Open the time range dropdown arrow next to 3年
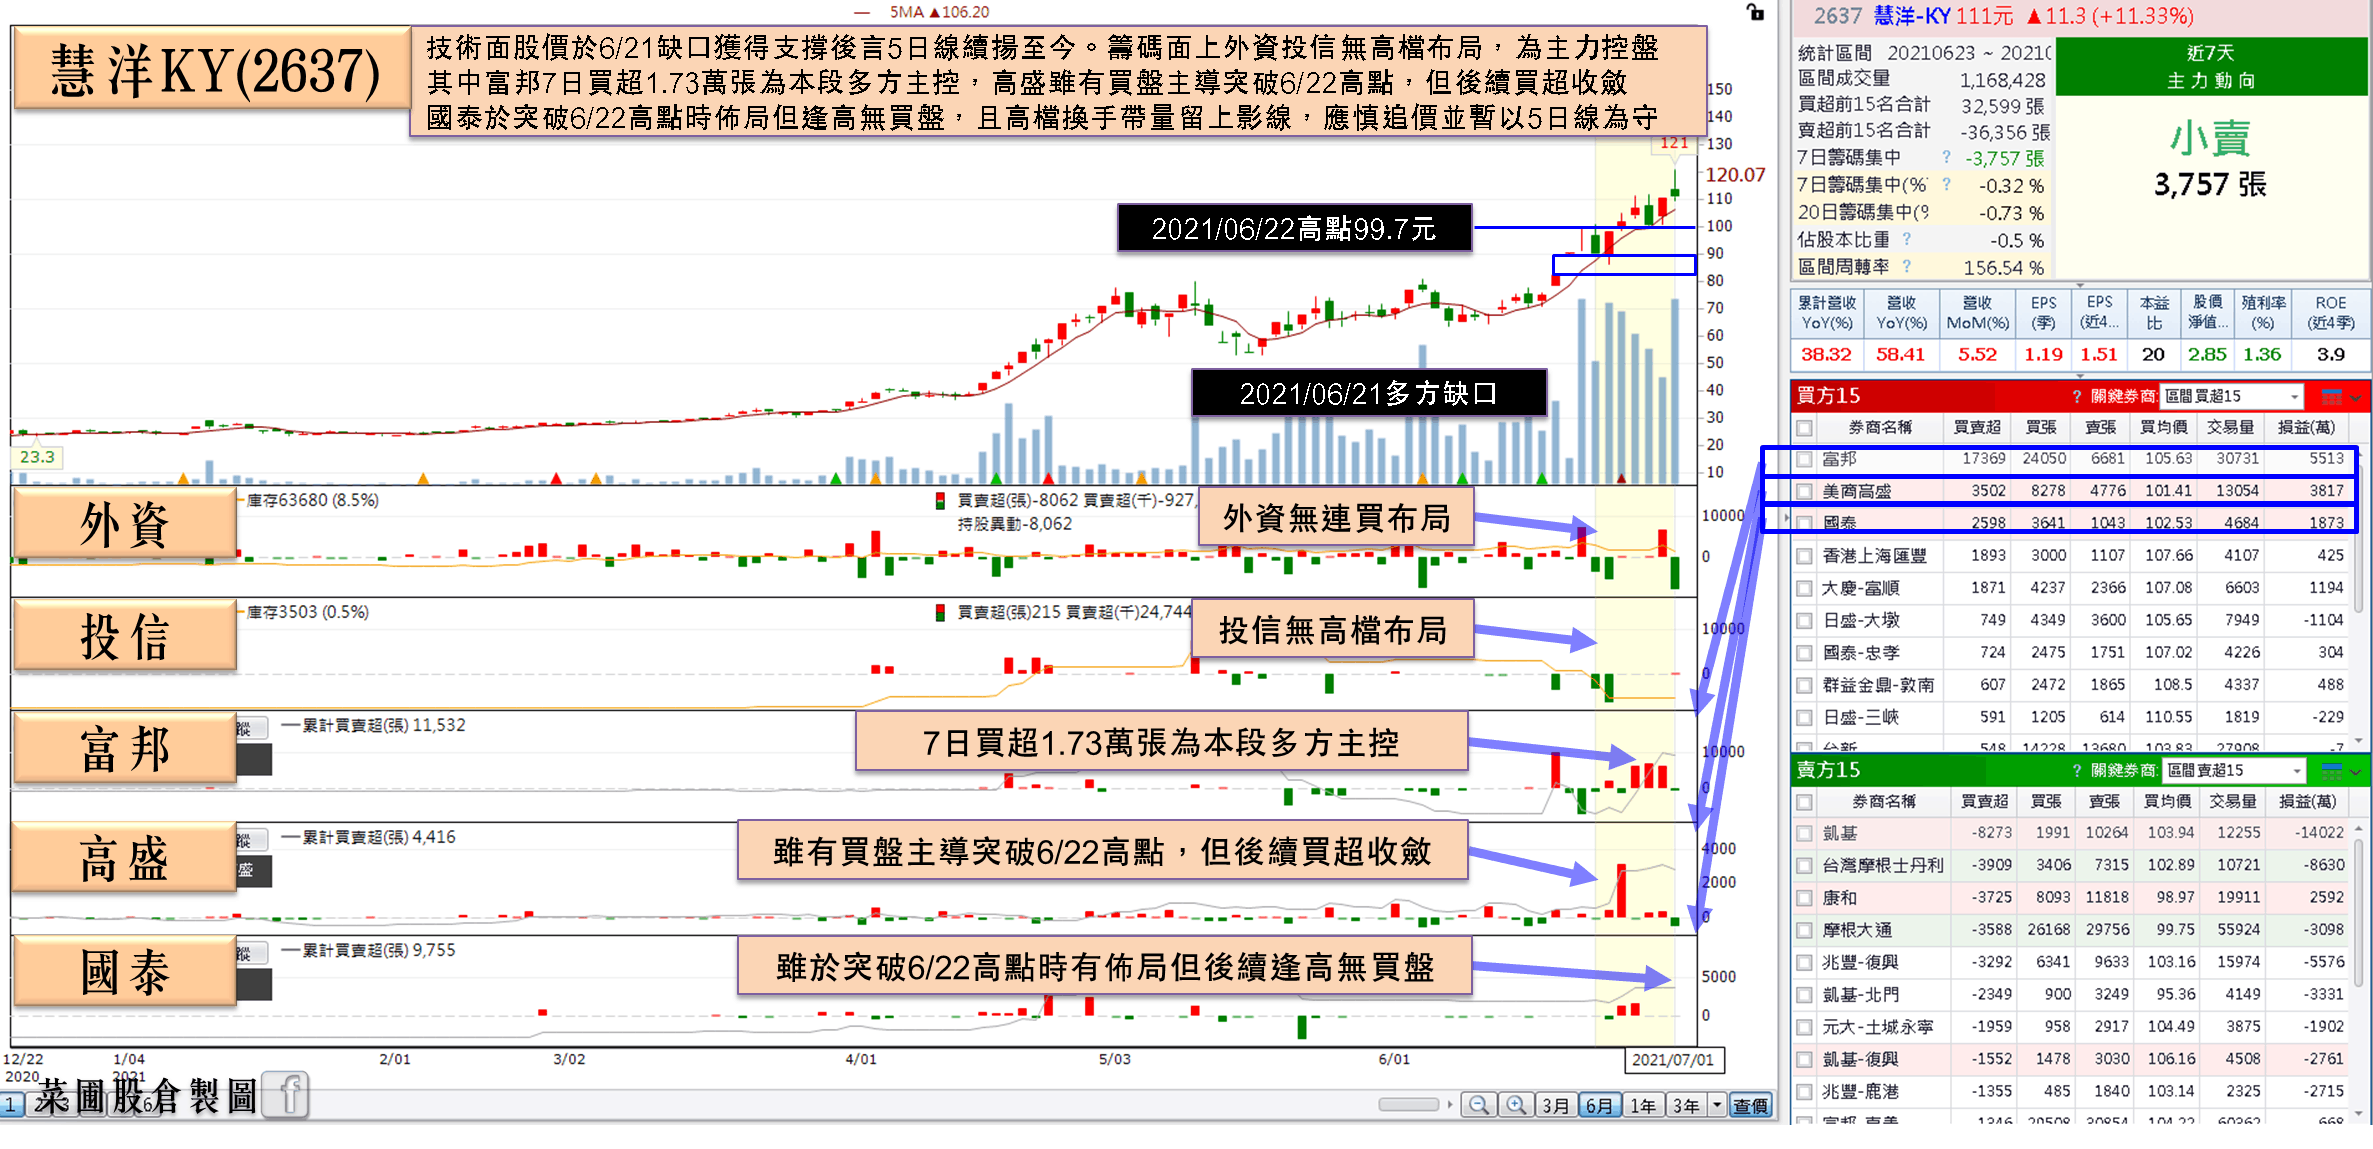The width and height of the screenshot is (2373, 1149). pos(1717,1105)
